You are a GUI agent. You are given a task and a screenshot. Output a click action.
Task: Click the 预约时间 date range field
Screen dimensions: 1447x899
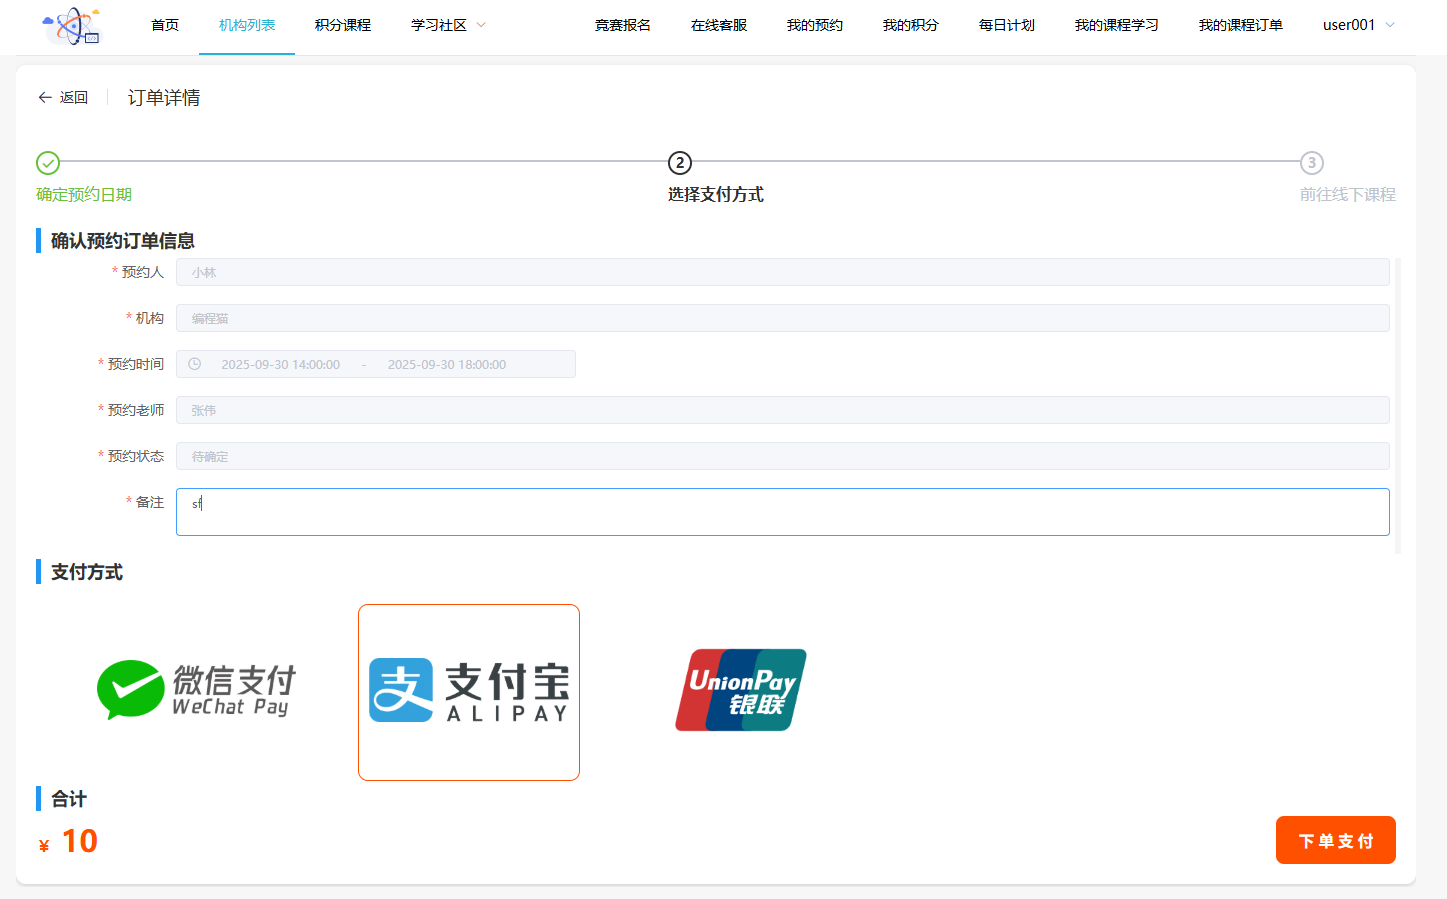tap(376, 364)
